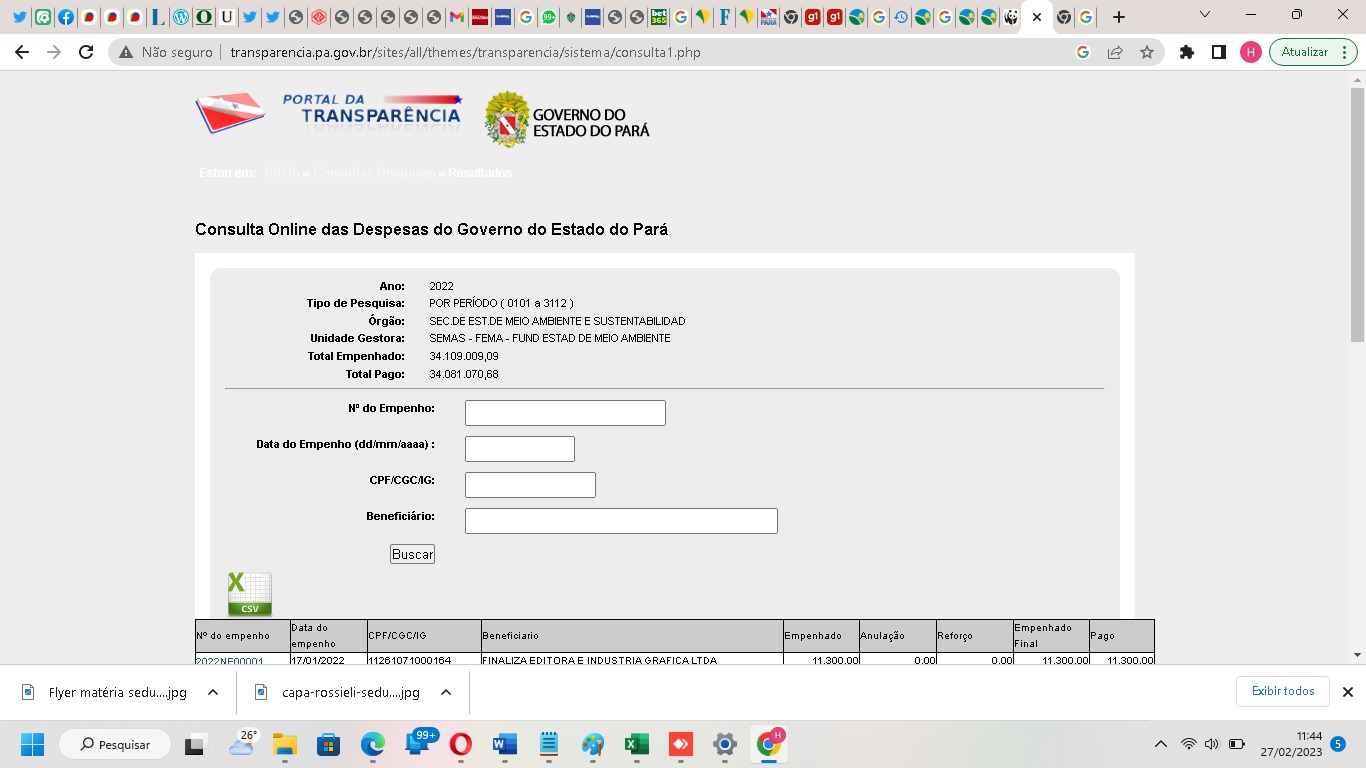This screenshot has width=1366, height=768.
Task: Click the 'Não seguro' site security warning
Action: (166, 52)
